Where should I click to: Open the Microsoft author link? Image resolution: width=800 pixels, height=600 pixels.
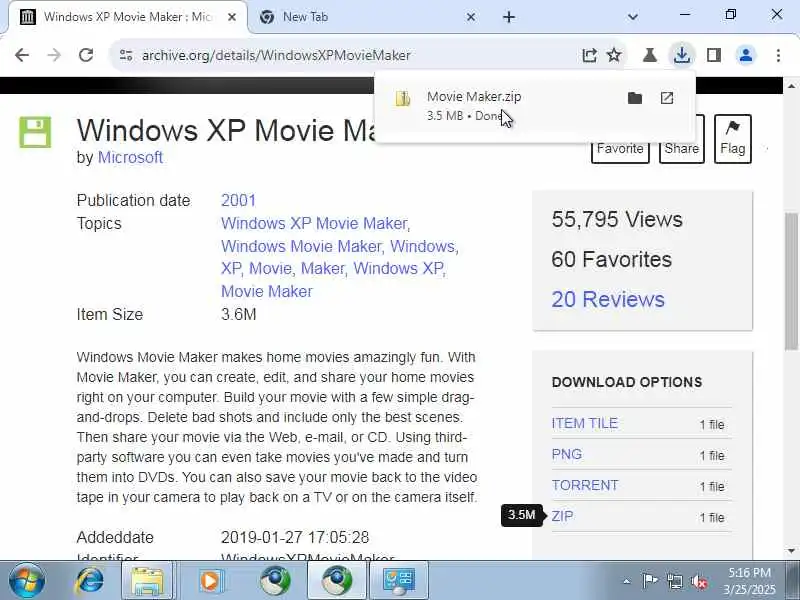(x=130, y=157)
